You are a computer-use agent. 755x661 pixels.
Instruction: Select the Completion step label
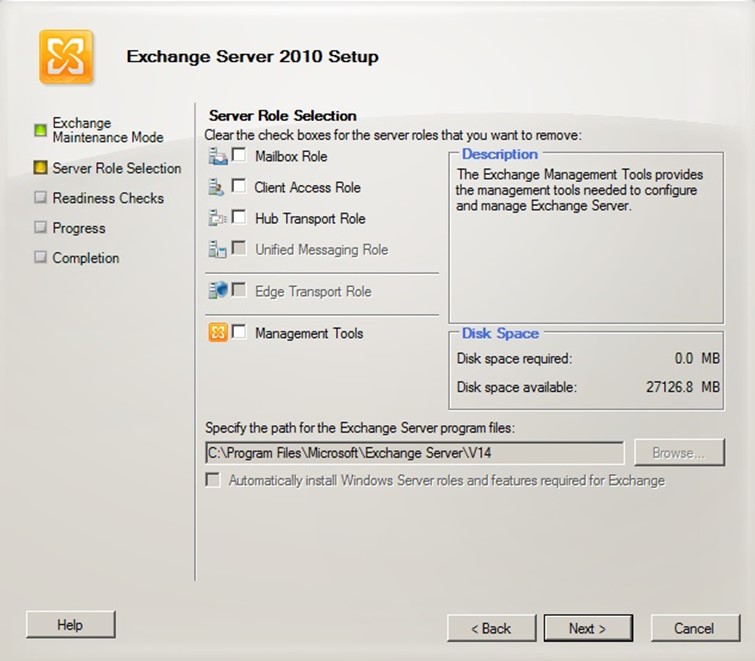pos(85,258)
